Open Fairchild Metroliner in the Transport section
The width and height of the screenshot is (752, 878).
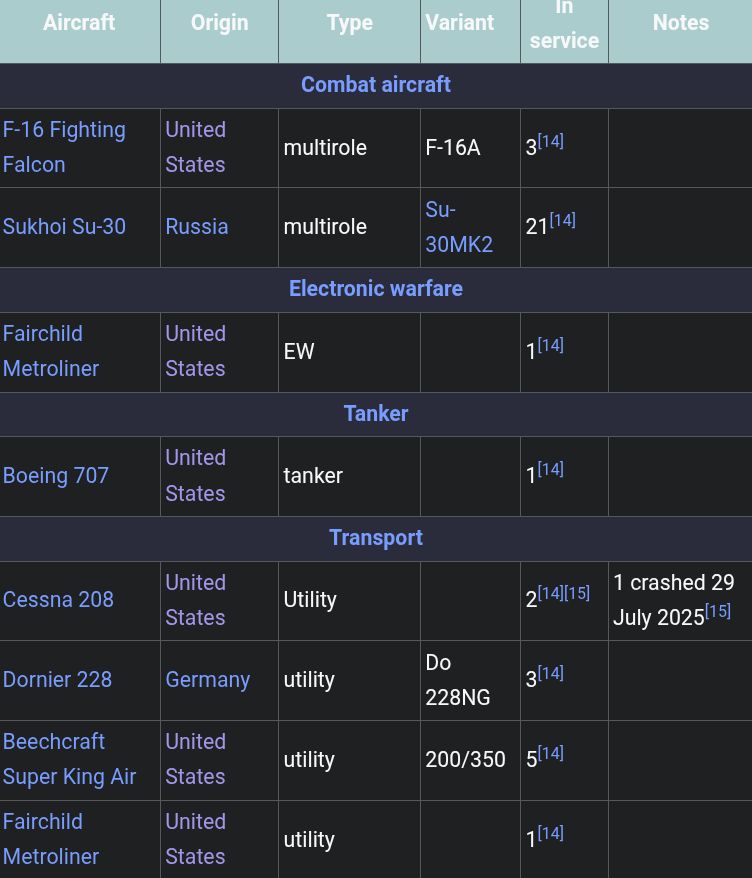pyautogui.click(x=51, y=839)
